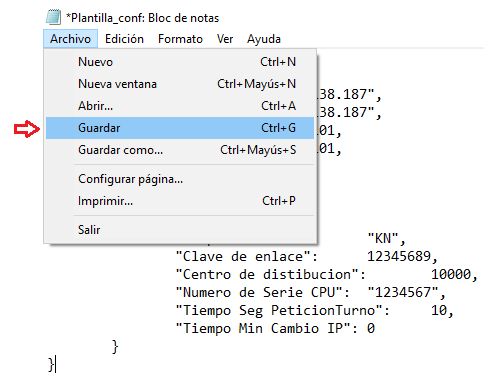Open the Formato menu
This screenshot has height=380, width=489.
[180, 39]
